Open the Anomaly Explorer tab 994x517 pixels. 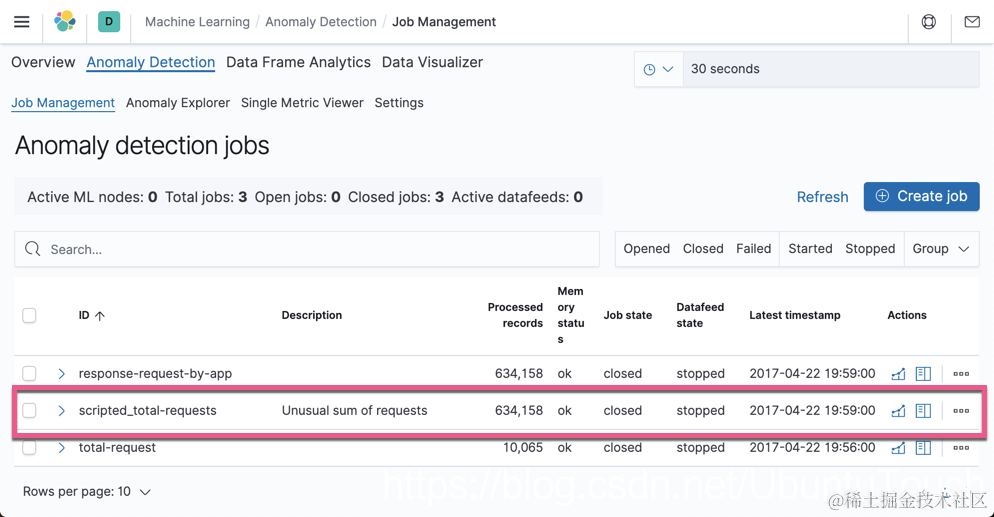coord(178,103)
